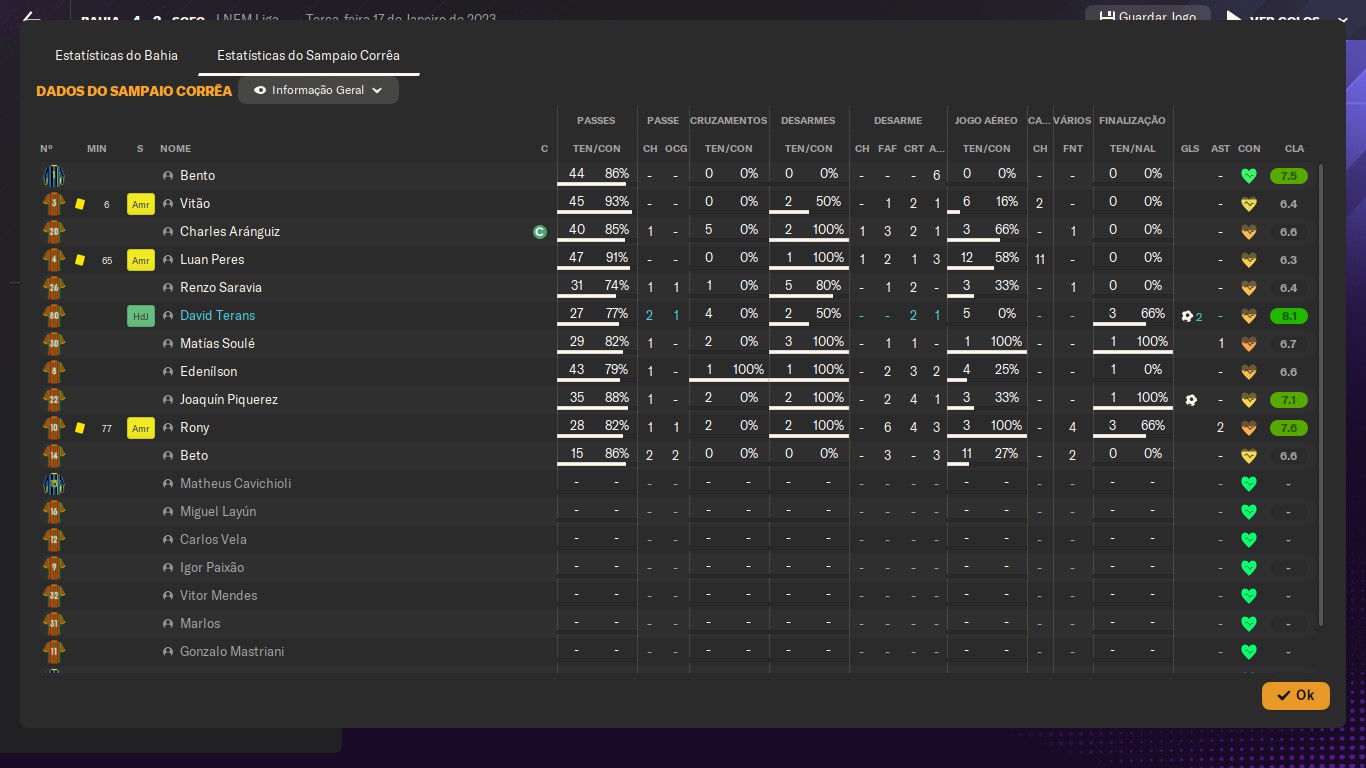
Task: Click David Terans 8.1 rating badge
Action: pos(1288,316)
